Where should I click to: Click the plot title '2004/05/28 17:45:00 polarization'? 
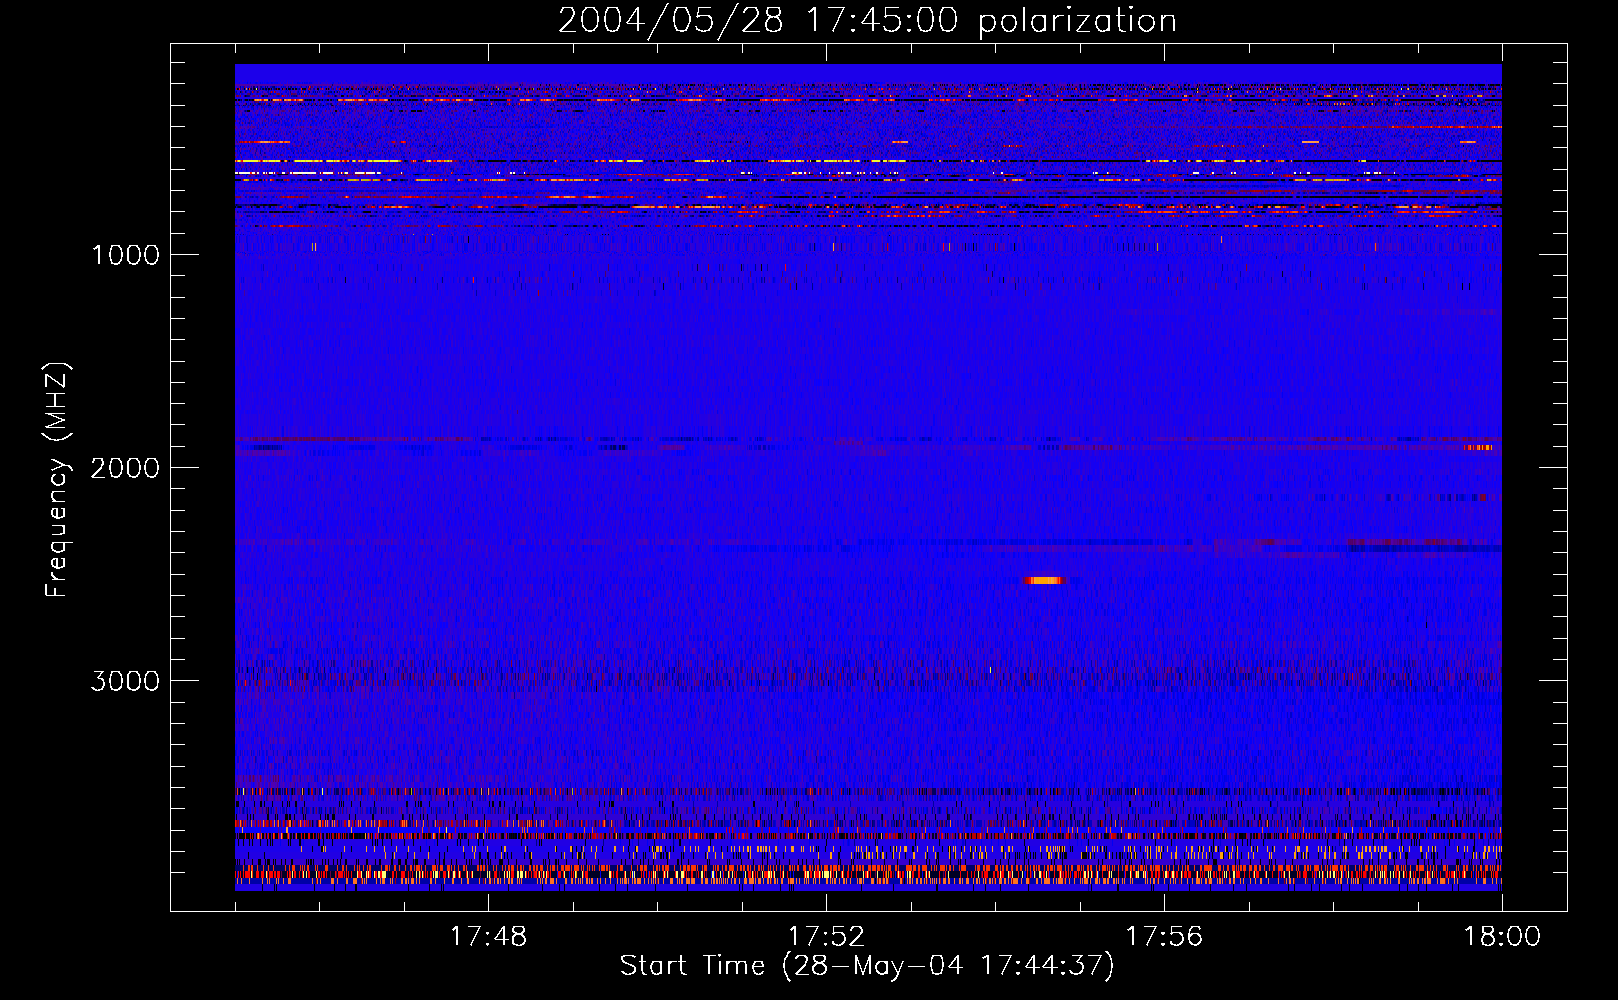[867, 21]
